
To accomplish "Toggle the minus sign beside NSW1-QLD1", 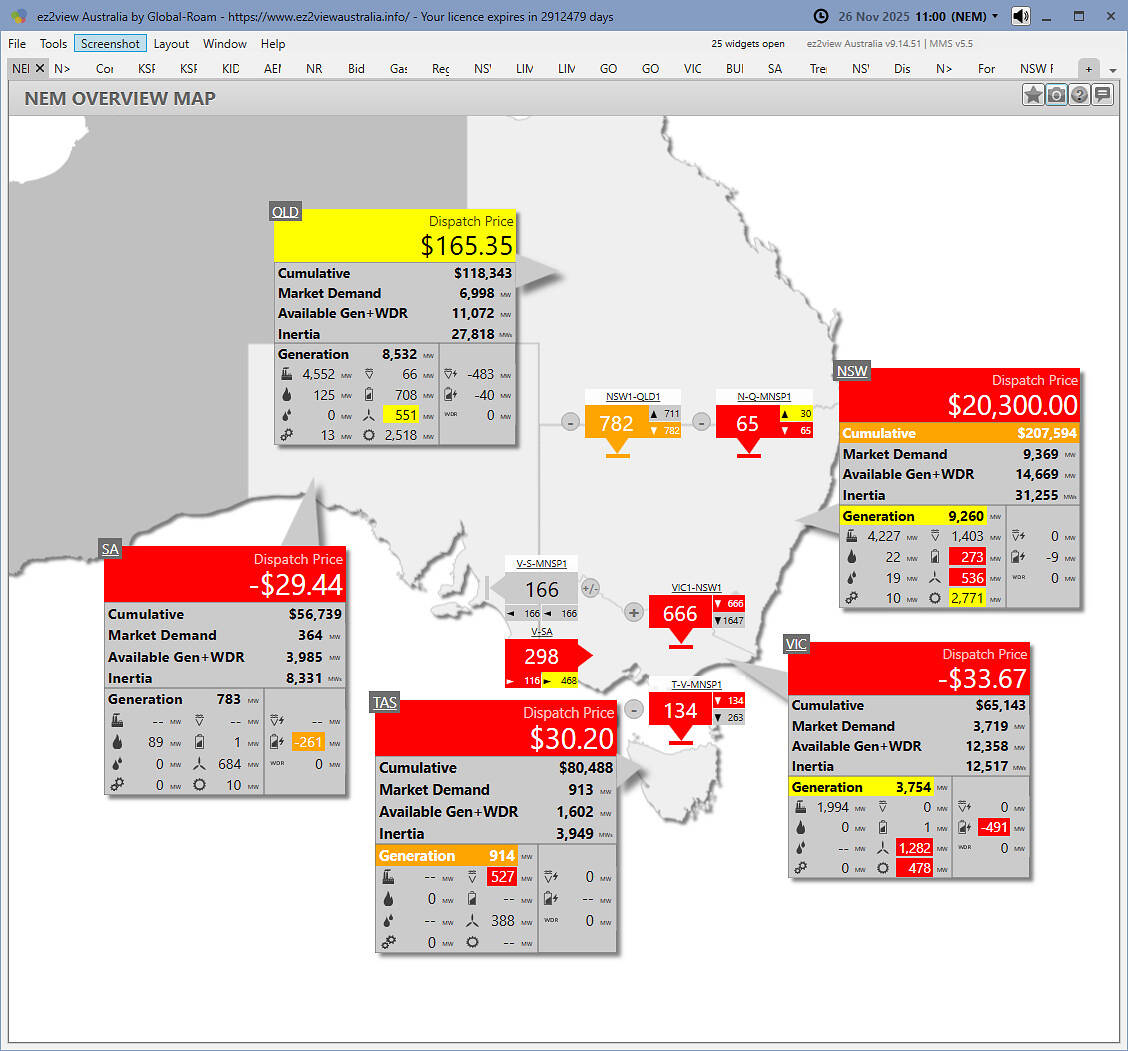I will pyautogui.click(x=570, y=422).
